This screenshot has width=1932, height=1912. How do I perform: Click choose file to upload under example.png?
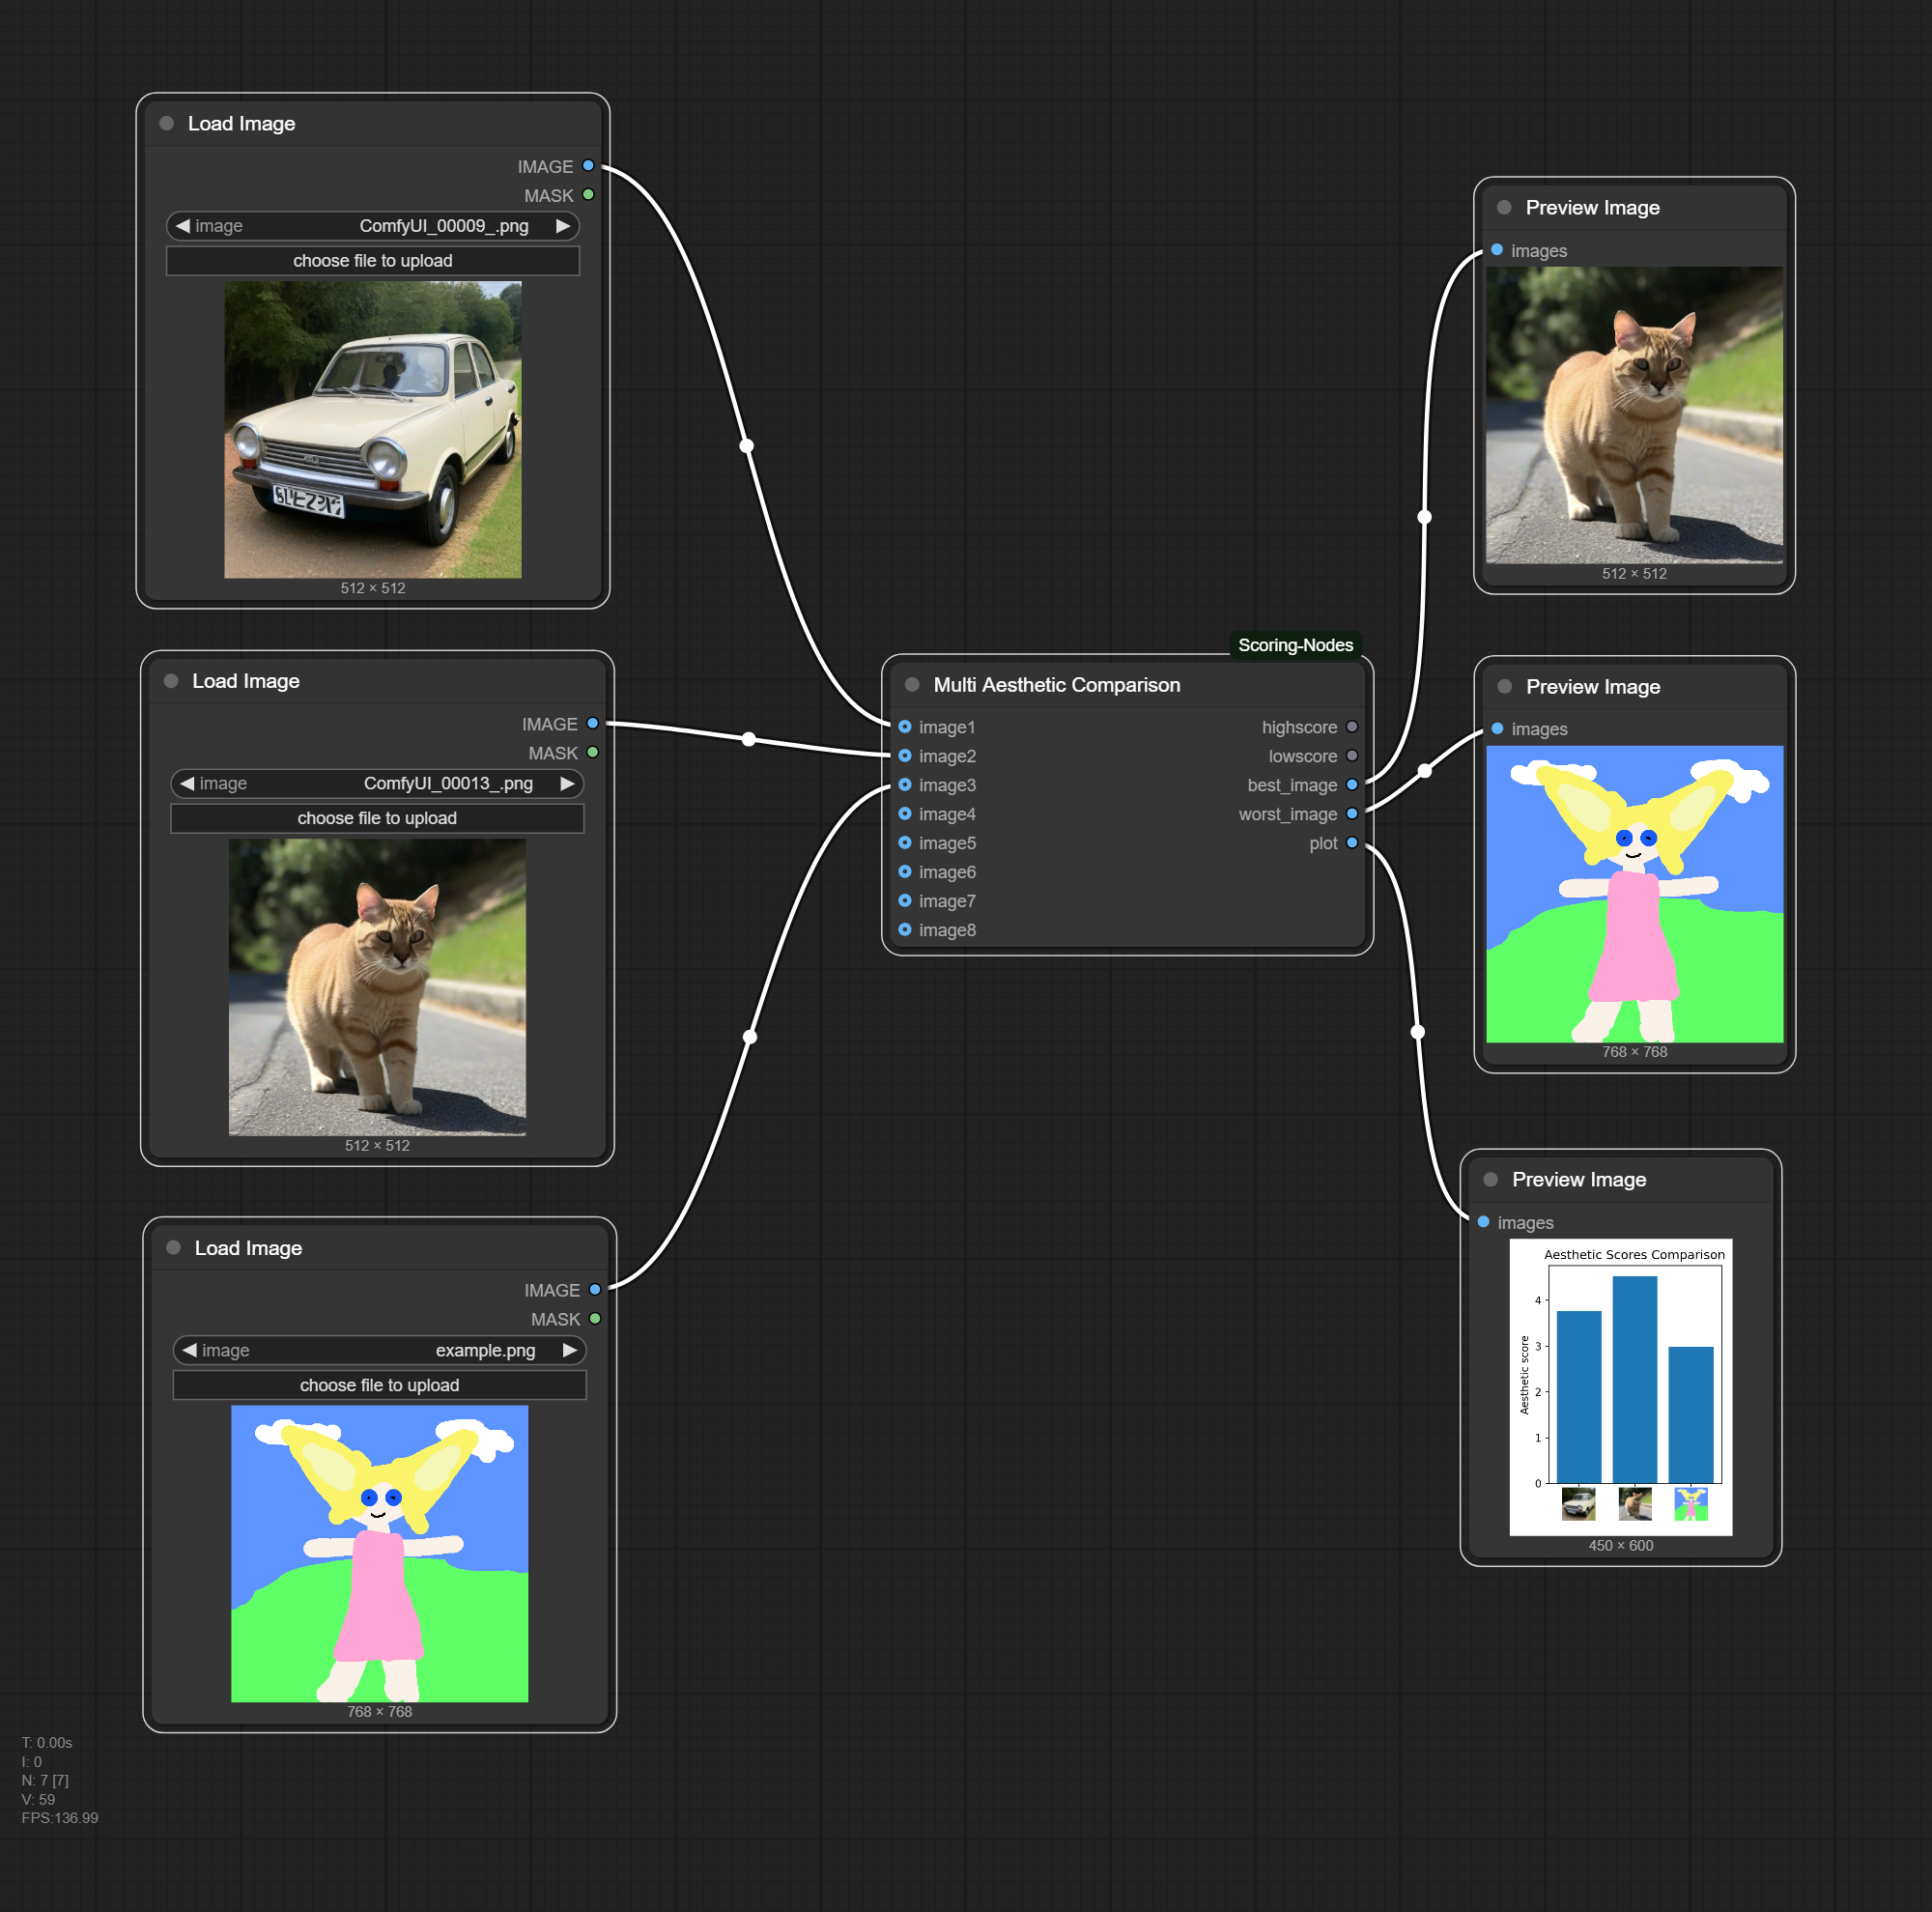tap(380, 1385)
